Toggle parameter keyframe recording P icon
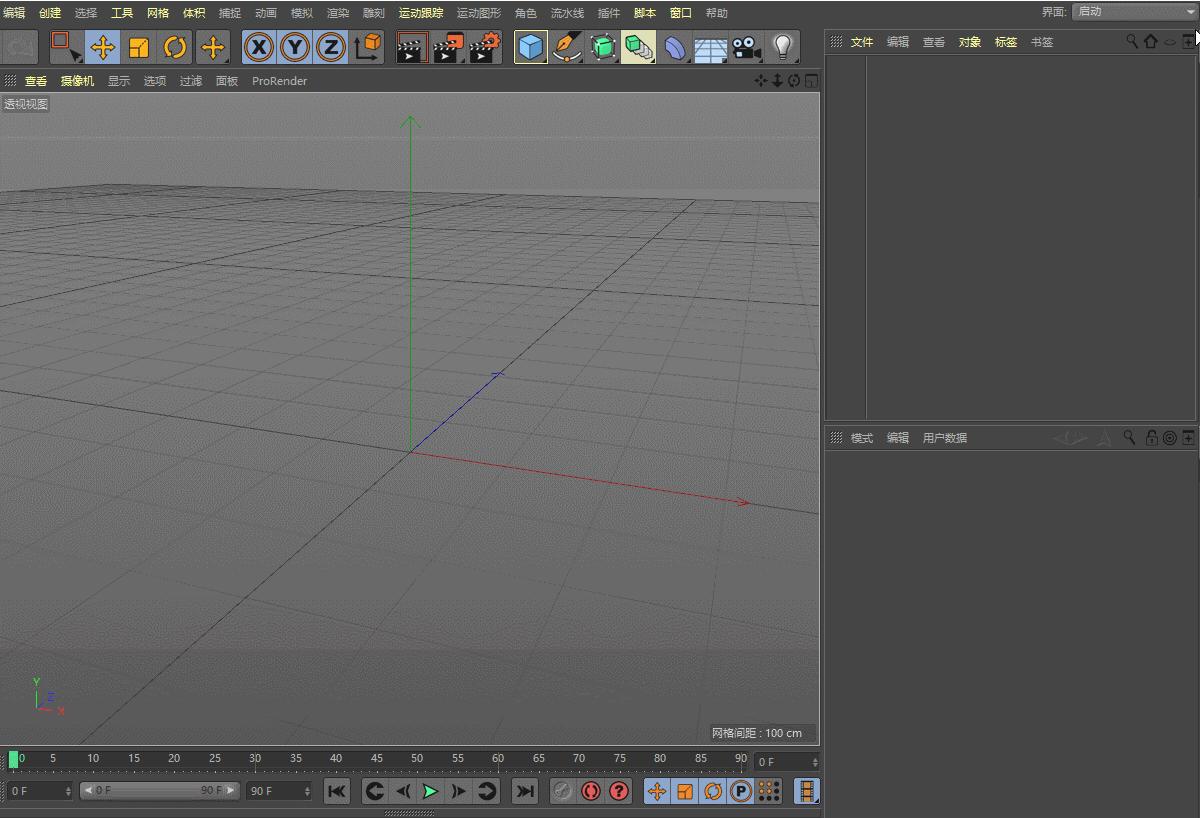1200x818 pixels. [741, 791]
